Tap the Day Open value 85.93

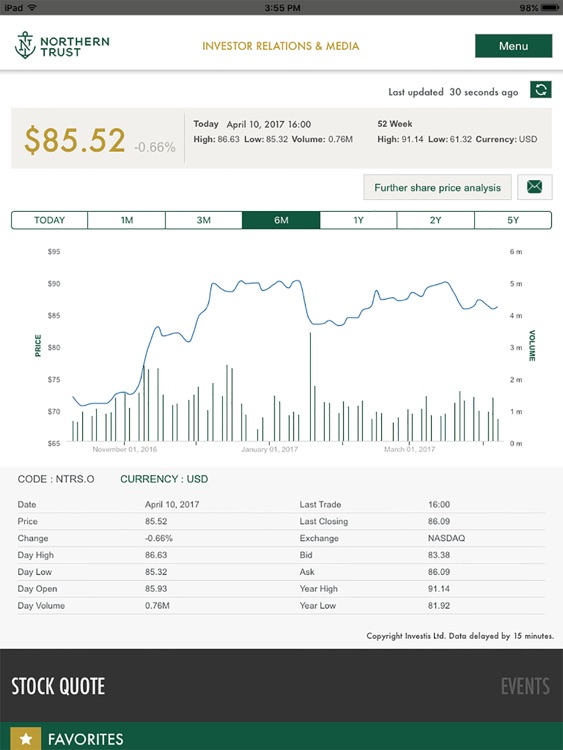[156, 588]
